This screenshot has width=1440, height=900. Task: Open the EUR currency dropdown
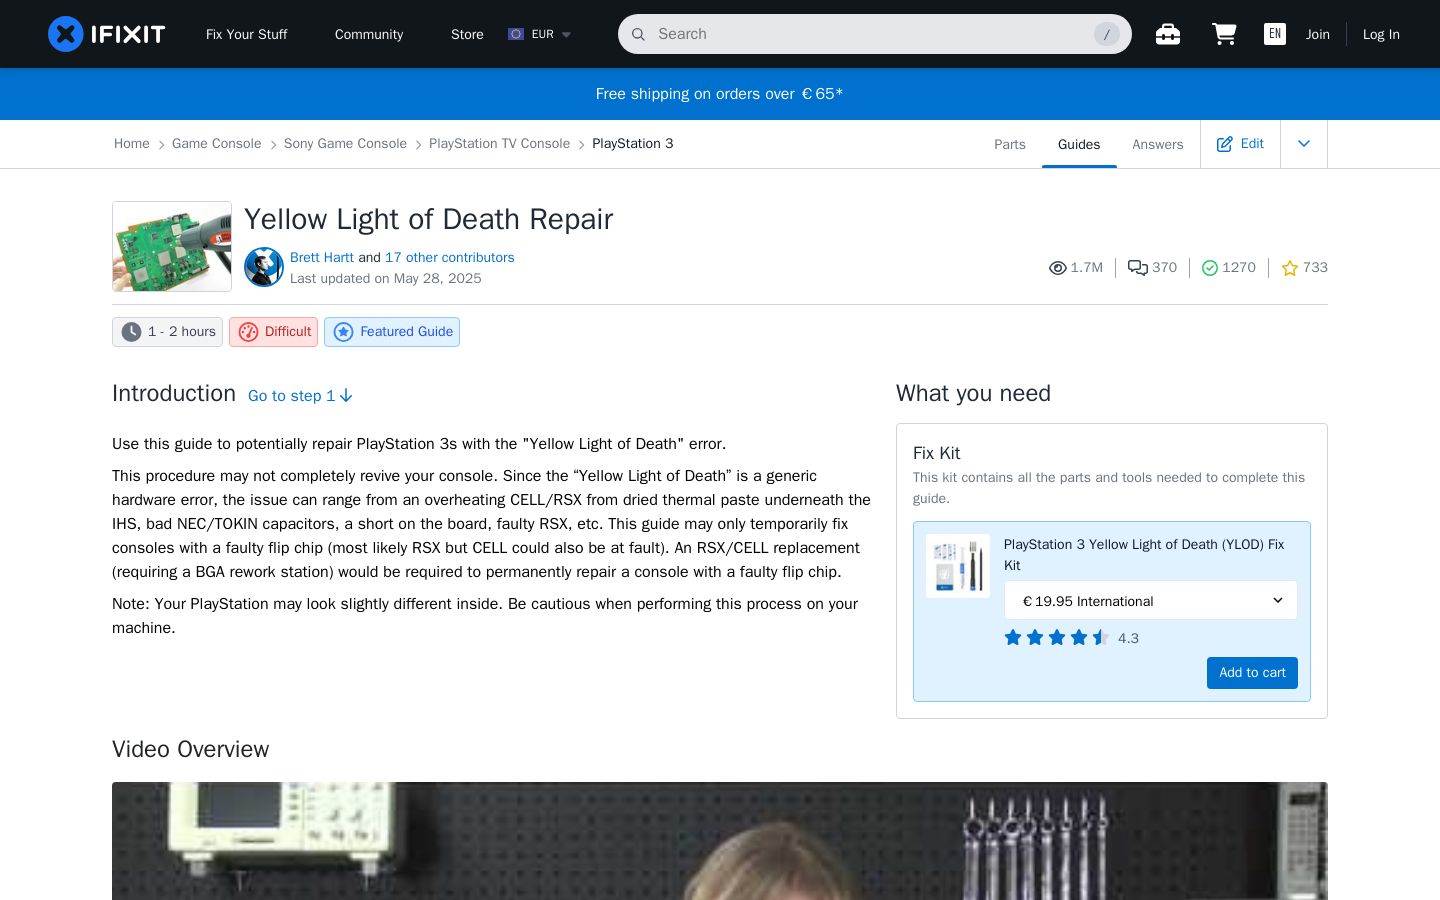click(540, 34)
